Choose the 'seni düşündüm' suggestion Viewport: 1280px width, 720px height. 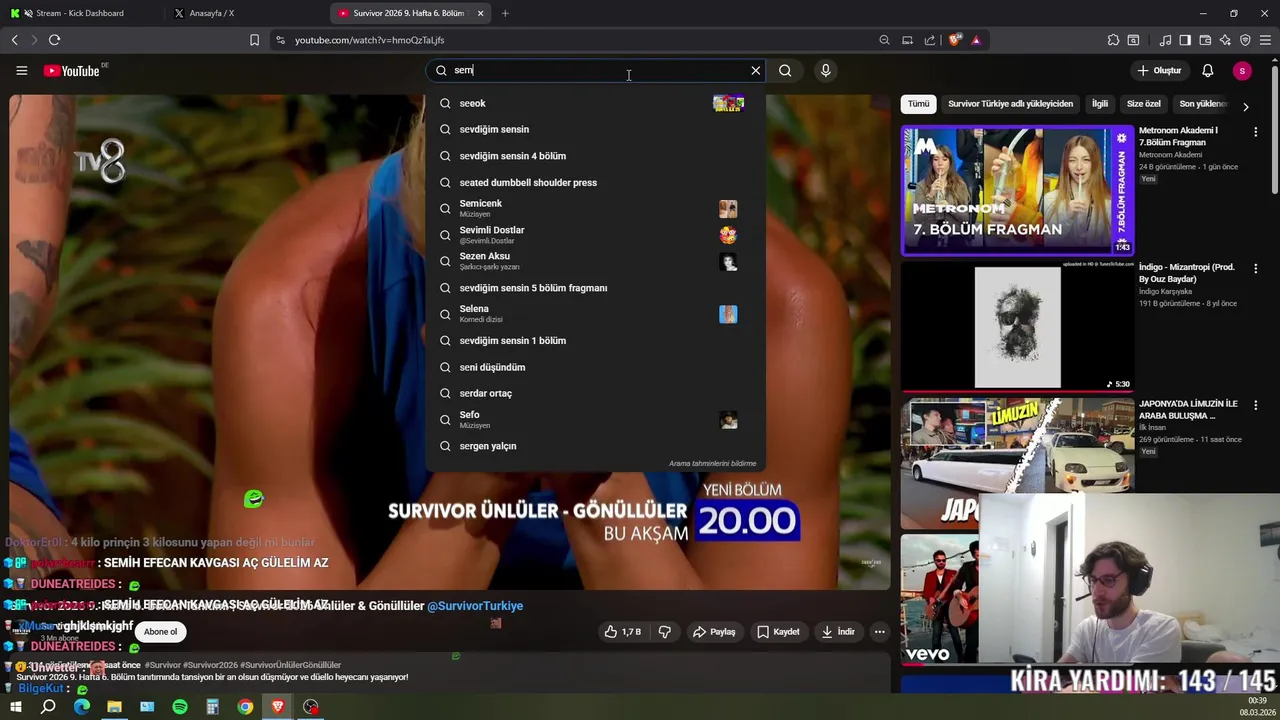[x=595, y=367]
